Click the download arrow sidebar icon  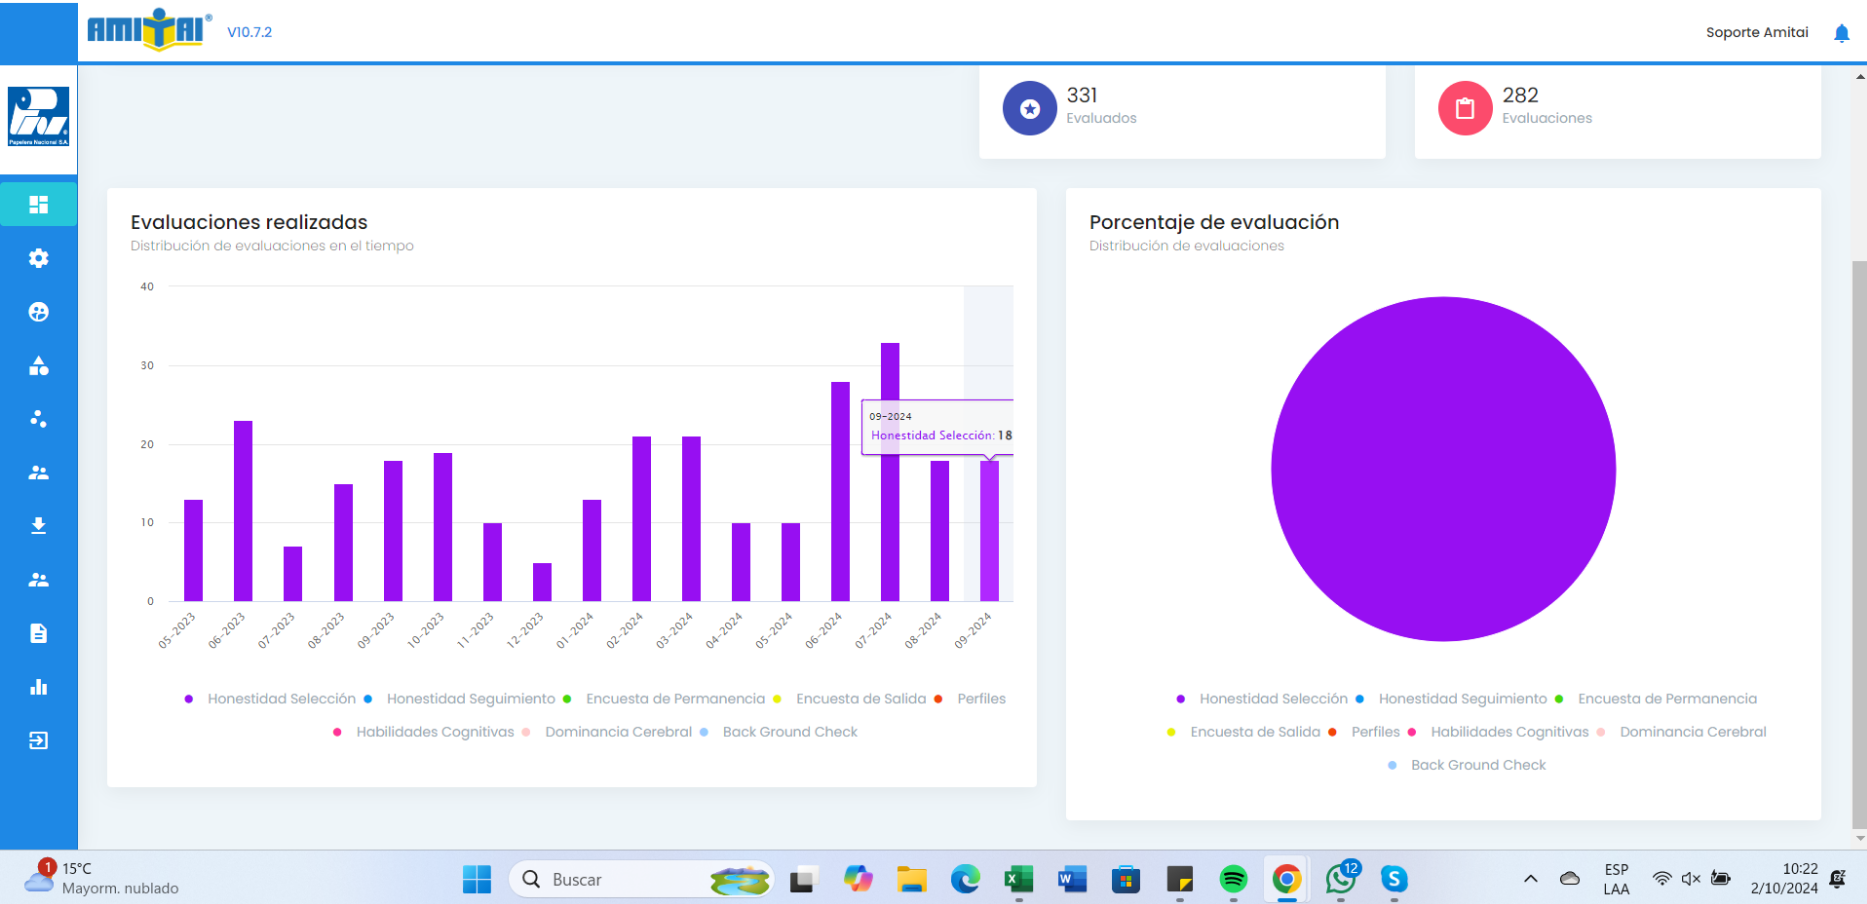click(x=38, y=526)
